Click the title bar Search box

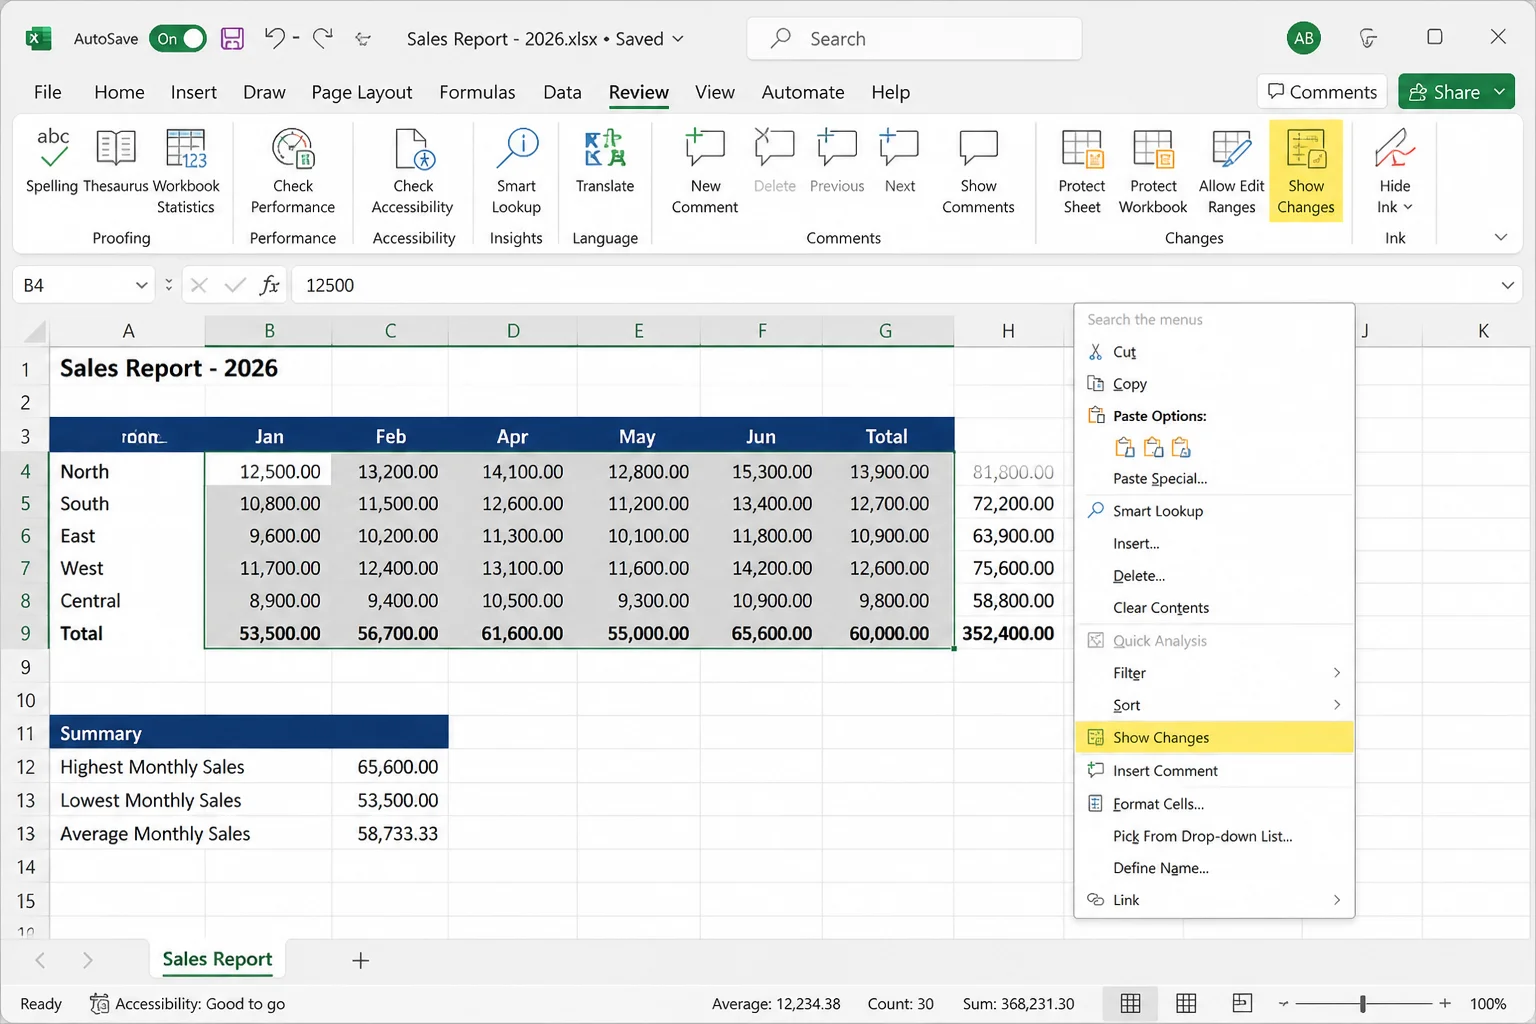(914, 39)
